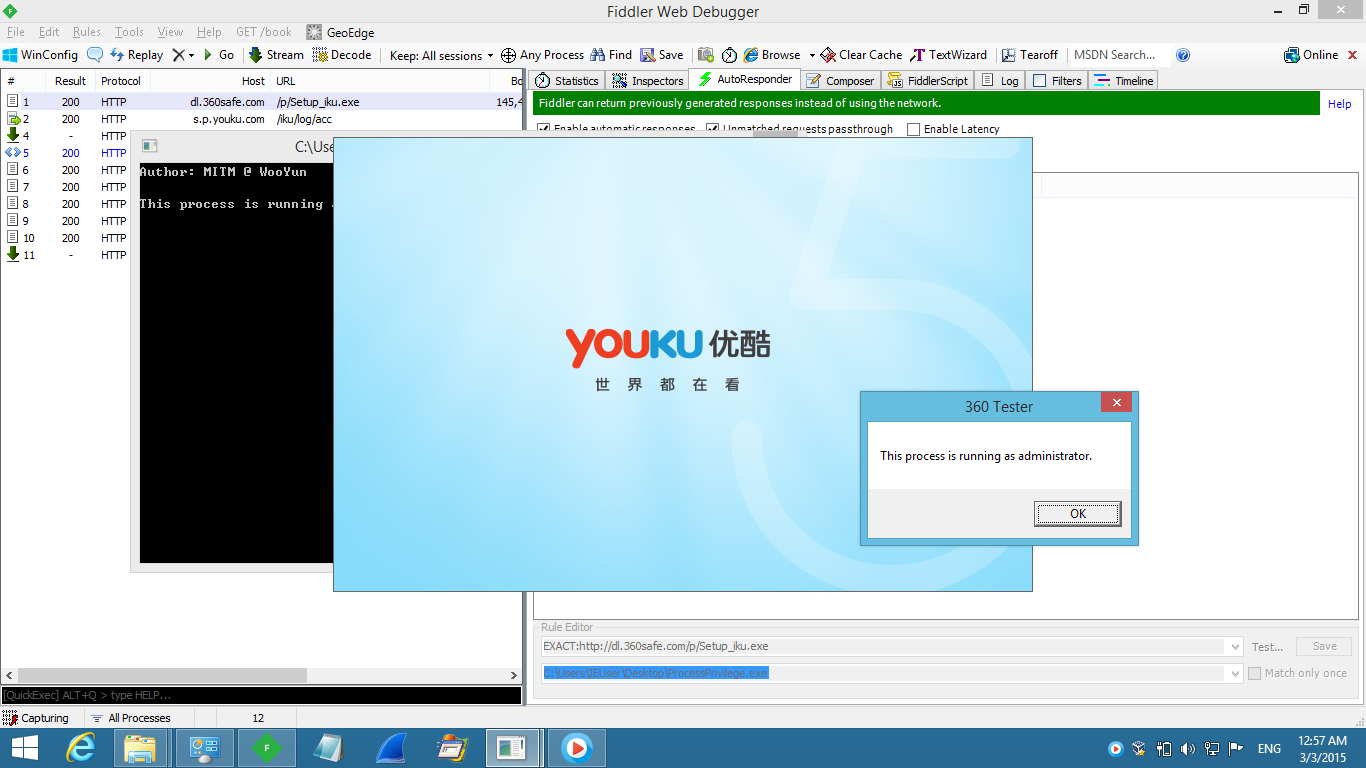Switch to the FiddlerScript tab
This screenshot has height=768, width=1366.
tap(927, 81)
